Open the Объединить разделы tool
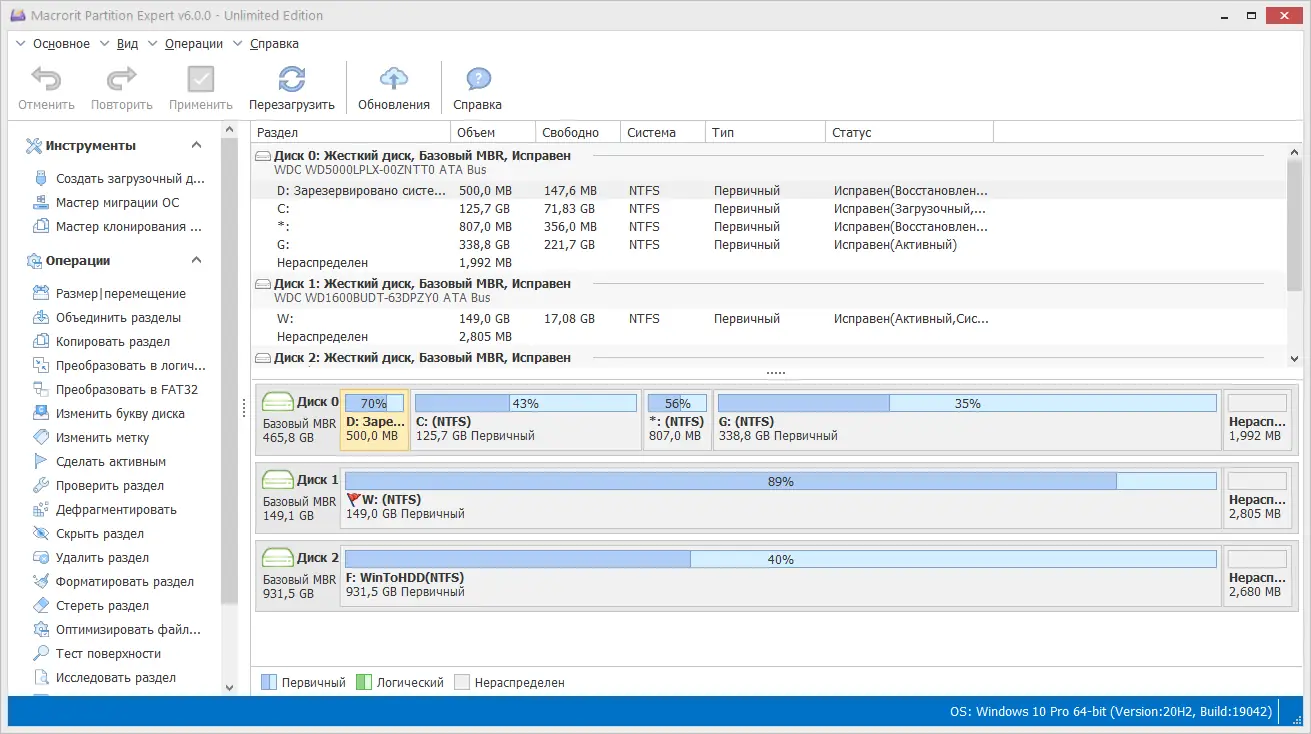1311x734 pixels. pos(115,317)
